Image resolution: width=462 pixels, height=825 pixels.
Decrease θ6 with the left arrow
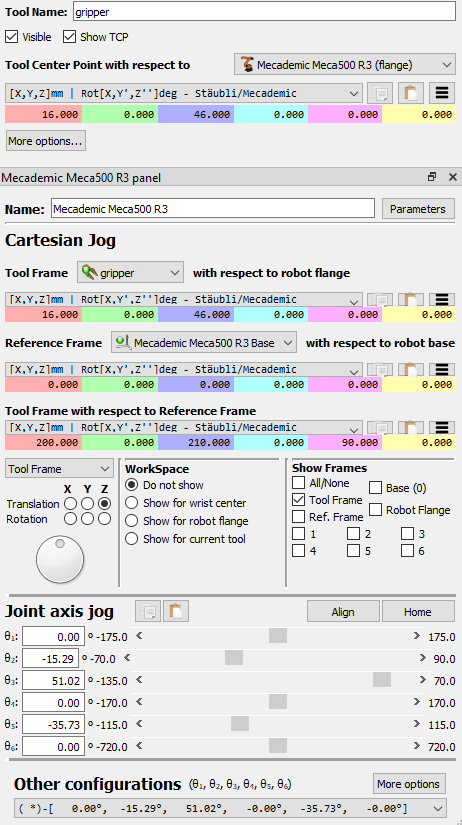(139, 746)
